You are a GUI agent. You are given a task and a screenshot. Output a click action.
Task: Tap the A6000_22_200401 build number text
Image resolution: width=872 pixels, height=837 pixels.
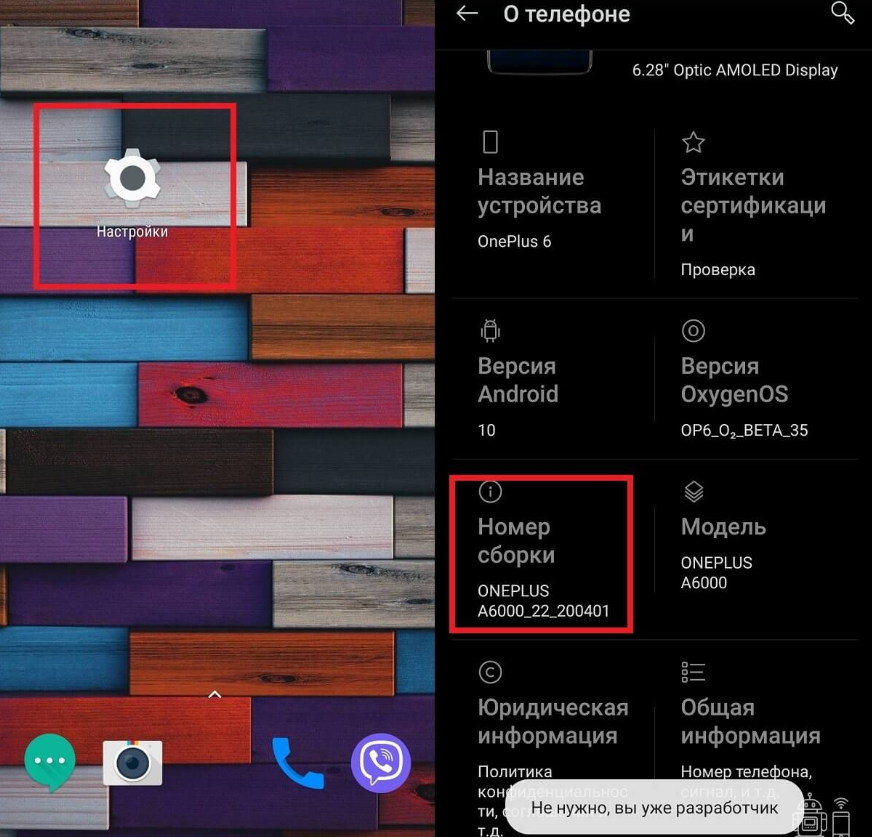pos(543,611)
